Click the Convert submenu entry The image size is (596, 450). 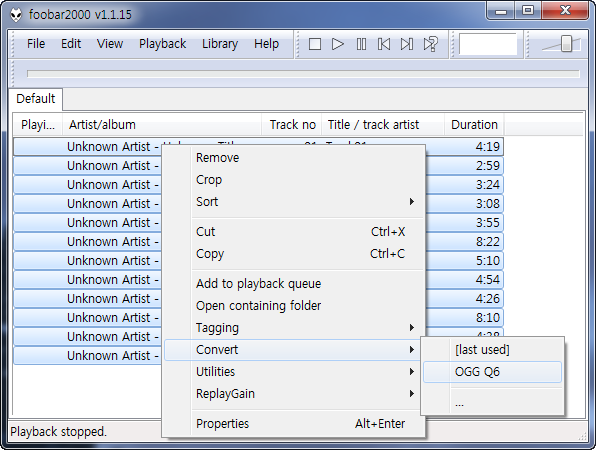click(293, 350)
